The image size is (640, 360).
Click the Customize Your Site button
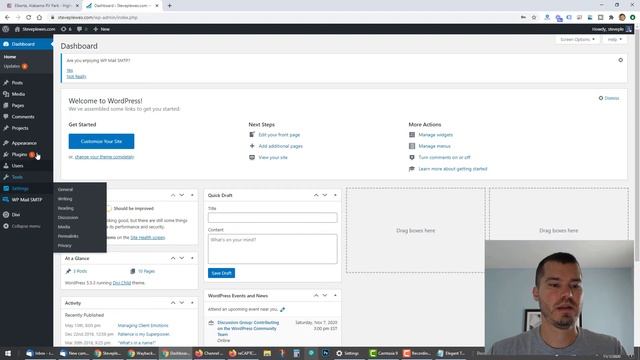tap(101, 141)
